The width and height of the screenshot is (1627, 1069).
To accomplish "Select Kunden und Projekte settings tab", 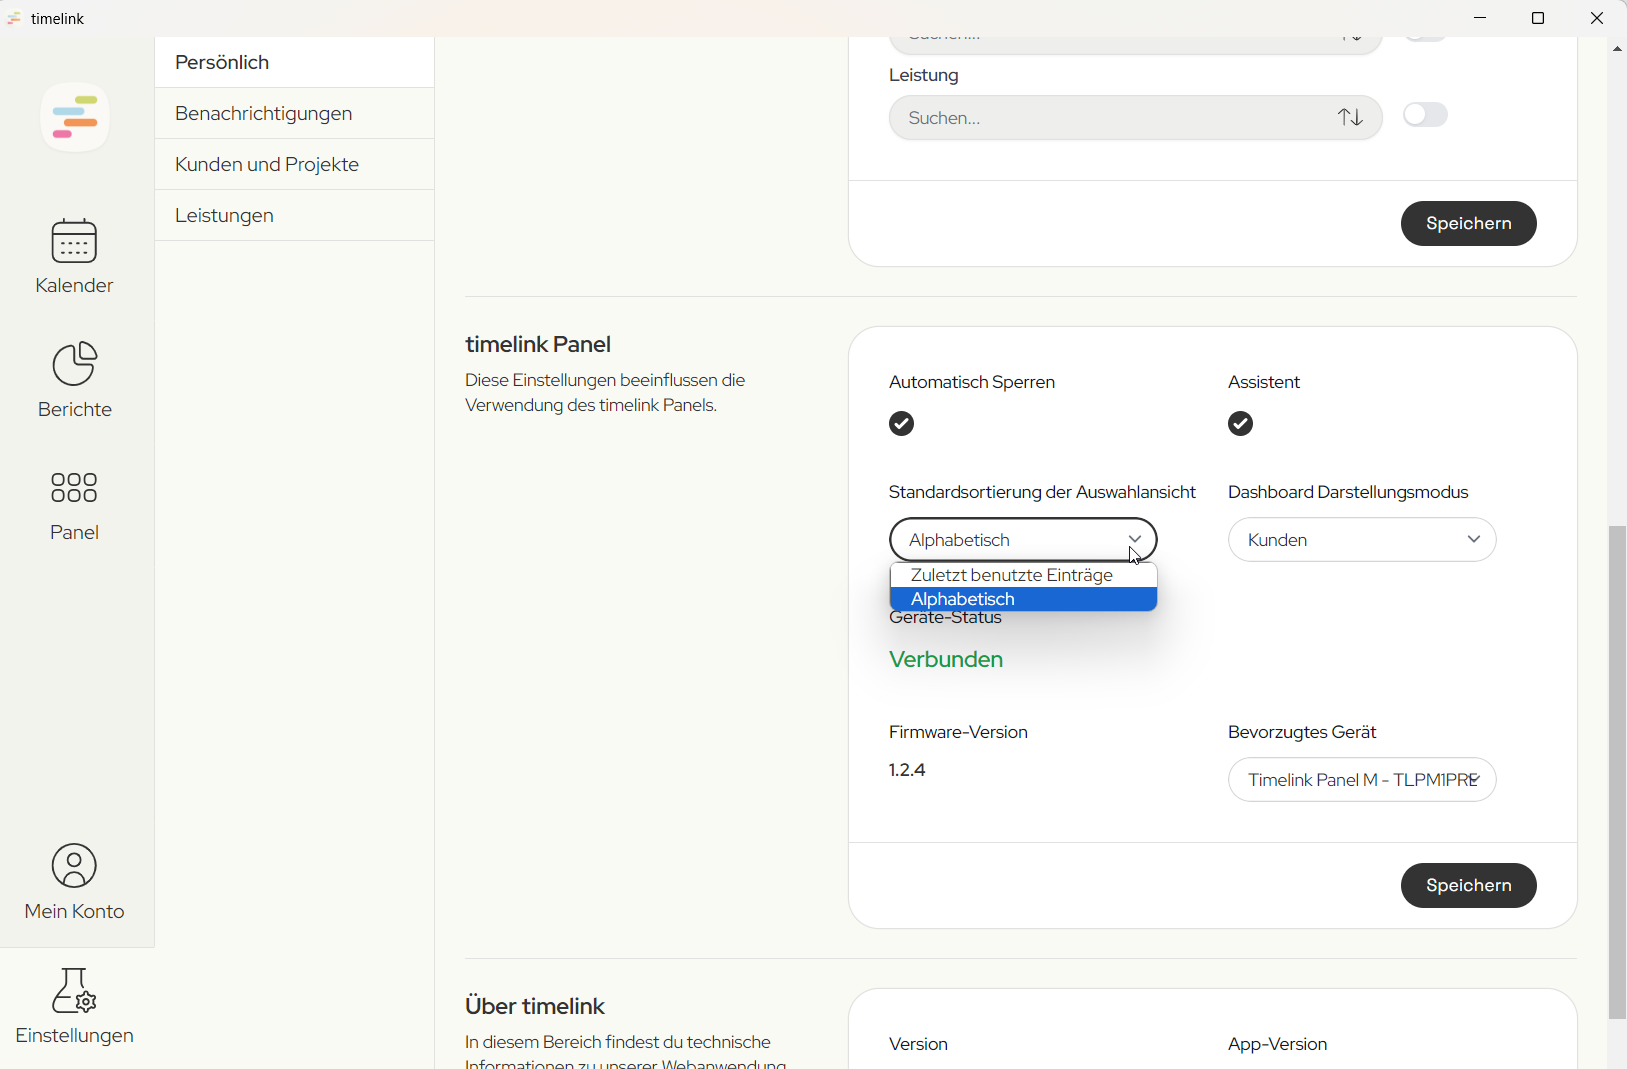I will pos(294,164).
